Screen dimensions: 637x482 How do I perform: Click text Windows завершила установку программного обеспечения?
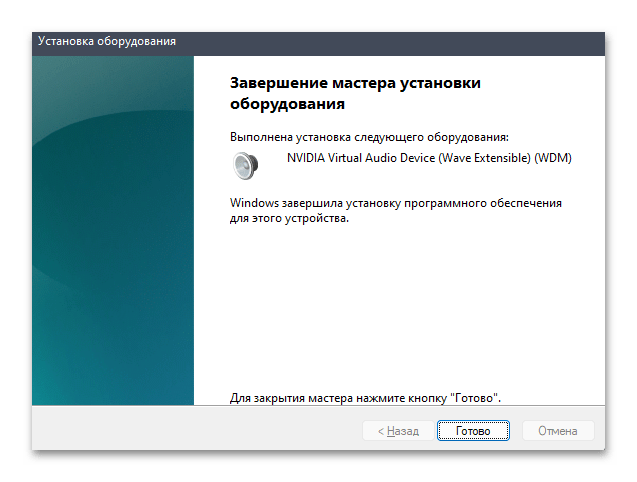click(x=396, y=211)
